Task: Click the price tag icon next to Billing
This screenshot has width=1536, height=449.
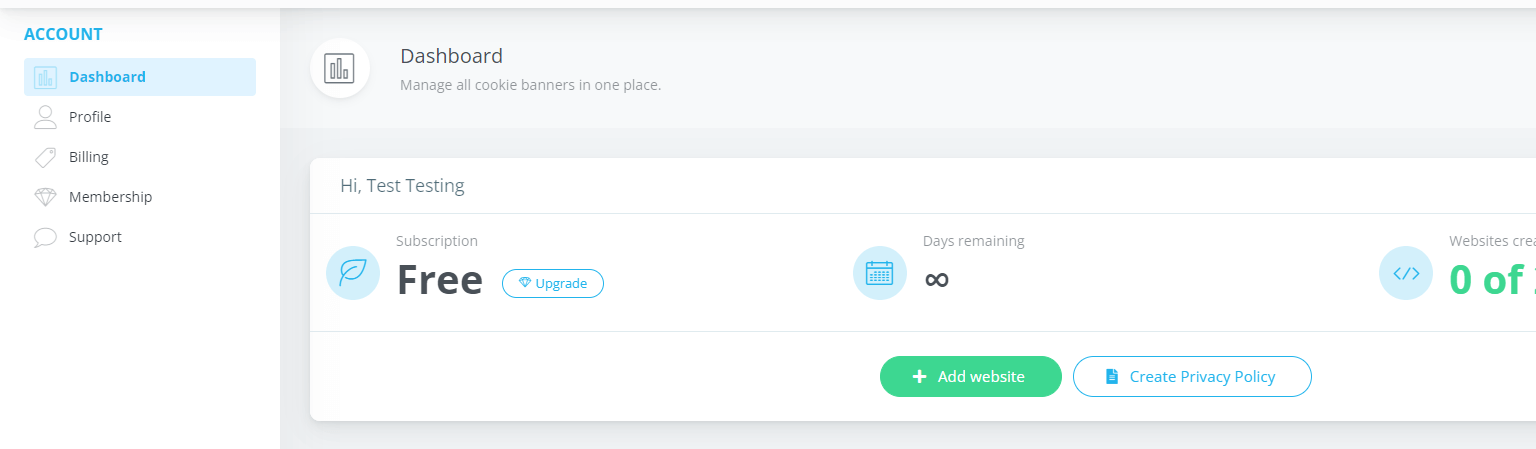Action: 45,157
